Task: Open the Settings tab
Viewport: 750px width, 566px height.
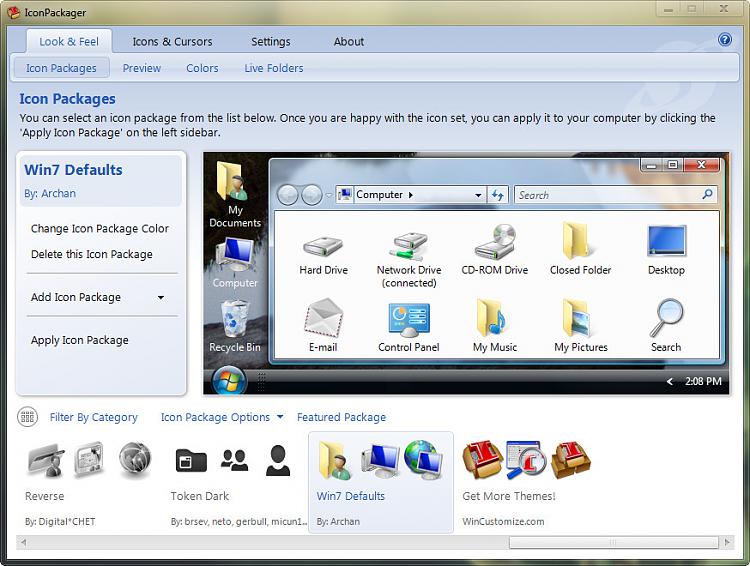Action: click(x=271, y=42)
